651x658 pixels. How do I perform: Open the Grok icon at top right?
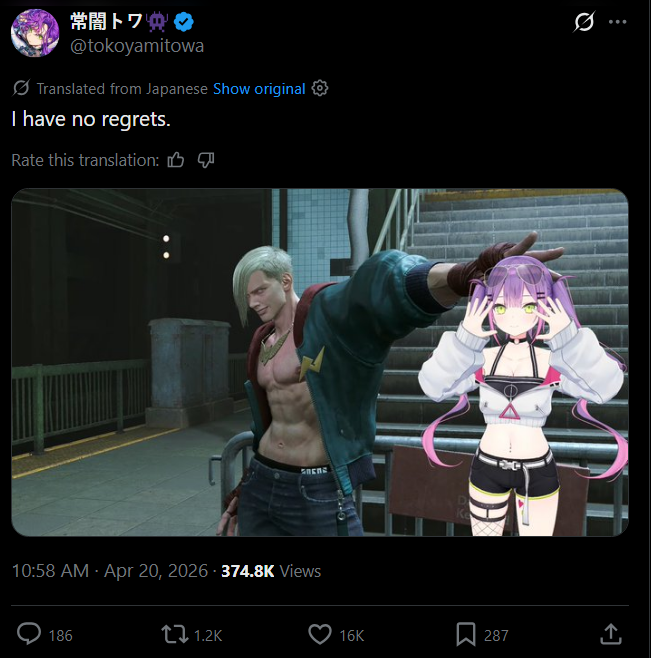point(584,21)
